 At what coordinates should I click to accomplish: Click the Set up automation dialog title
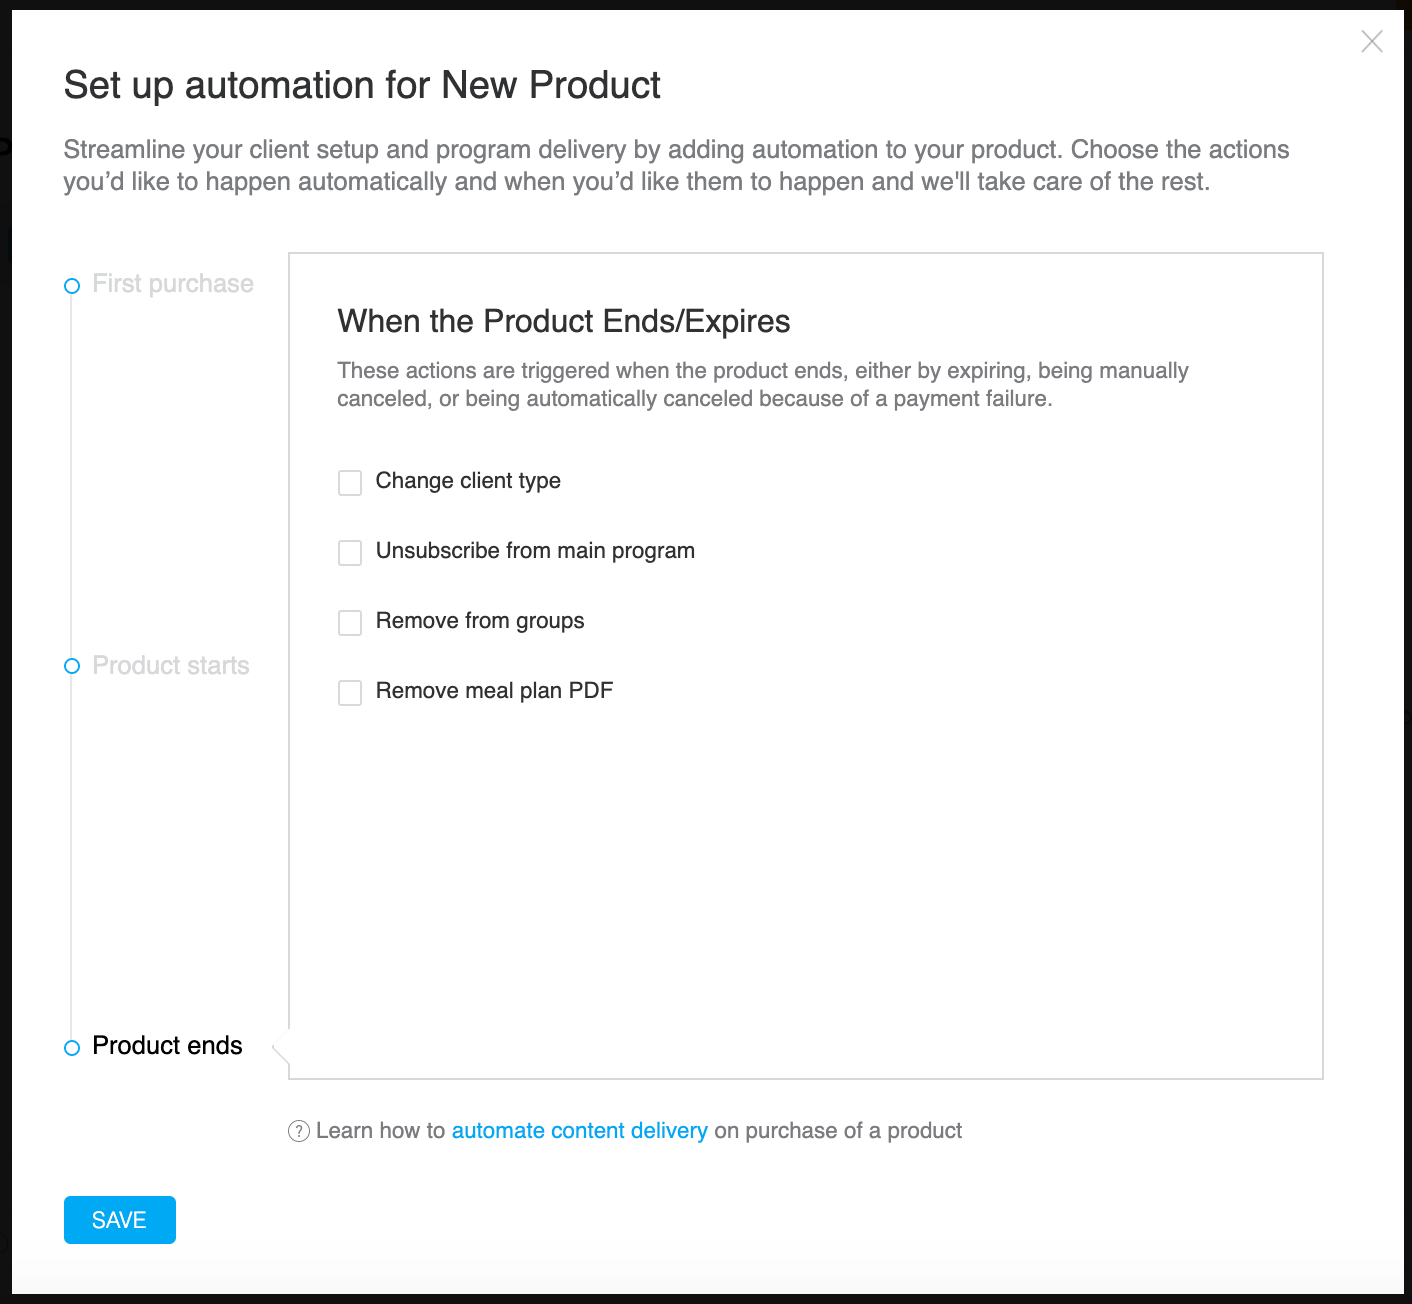(362, 85)
